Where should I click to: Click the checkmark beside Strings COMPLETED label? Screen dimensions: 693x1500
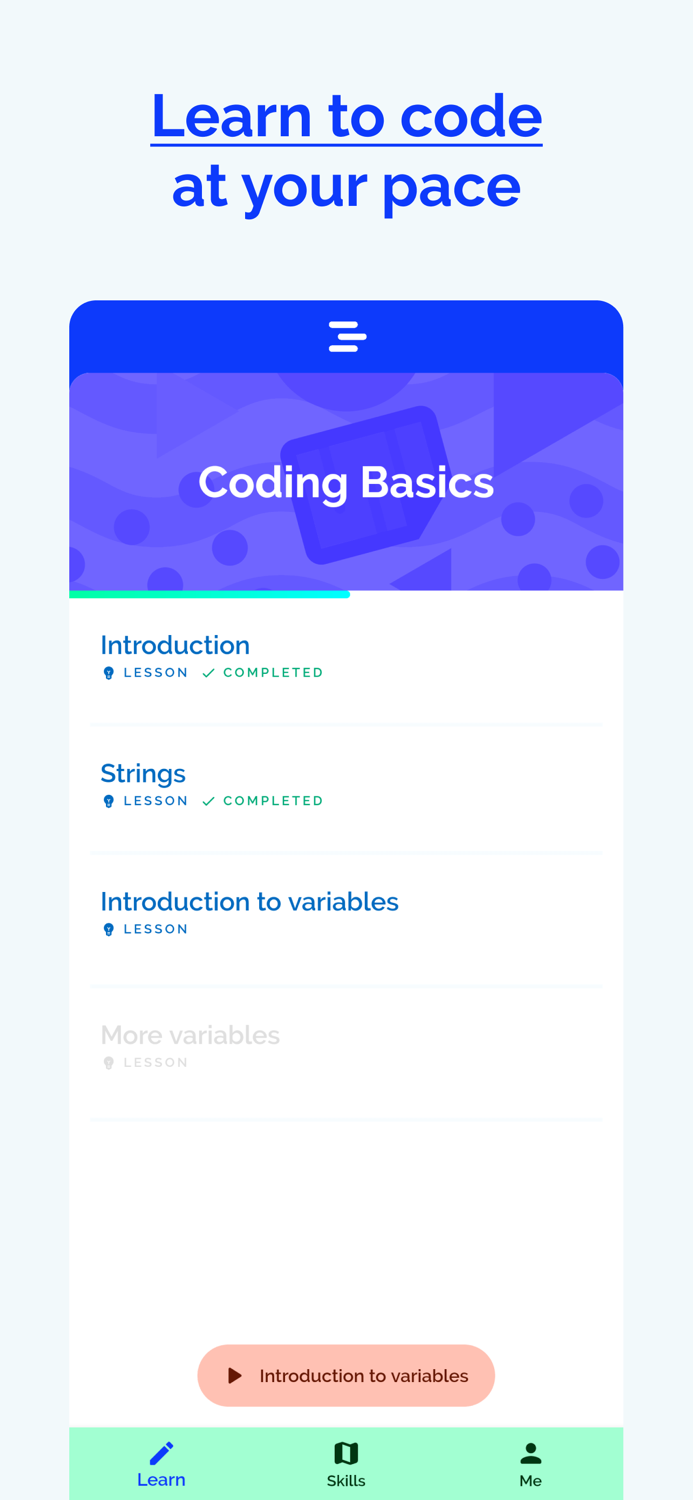tap(207, 800)
